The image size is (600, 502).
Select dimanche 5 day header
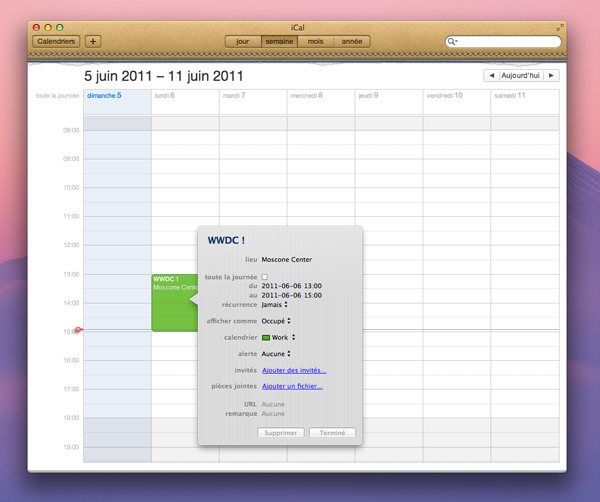pos(104,95)
